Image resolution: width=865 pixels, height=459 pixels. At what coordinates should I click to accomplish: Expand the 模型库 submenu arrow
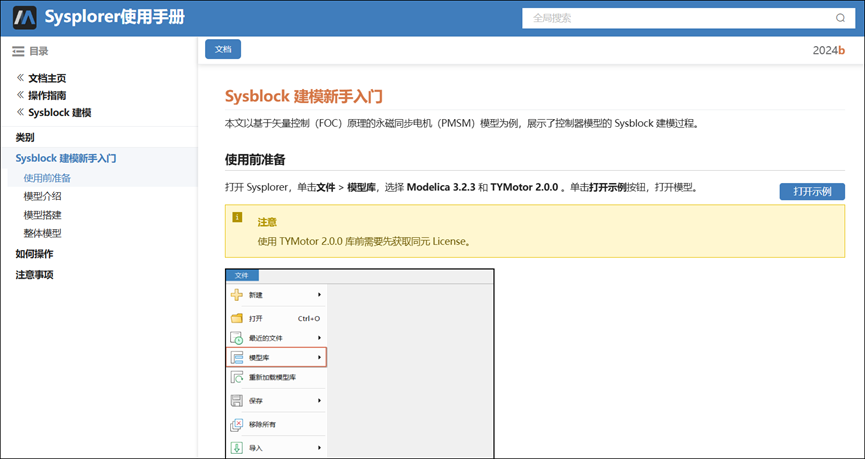pyautogui.click(x=319, y=357)
